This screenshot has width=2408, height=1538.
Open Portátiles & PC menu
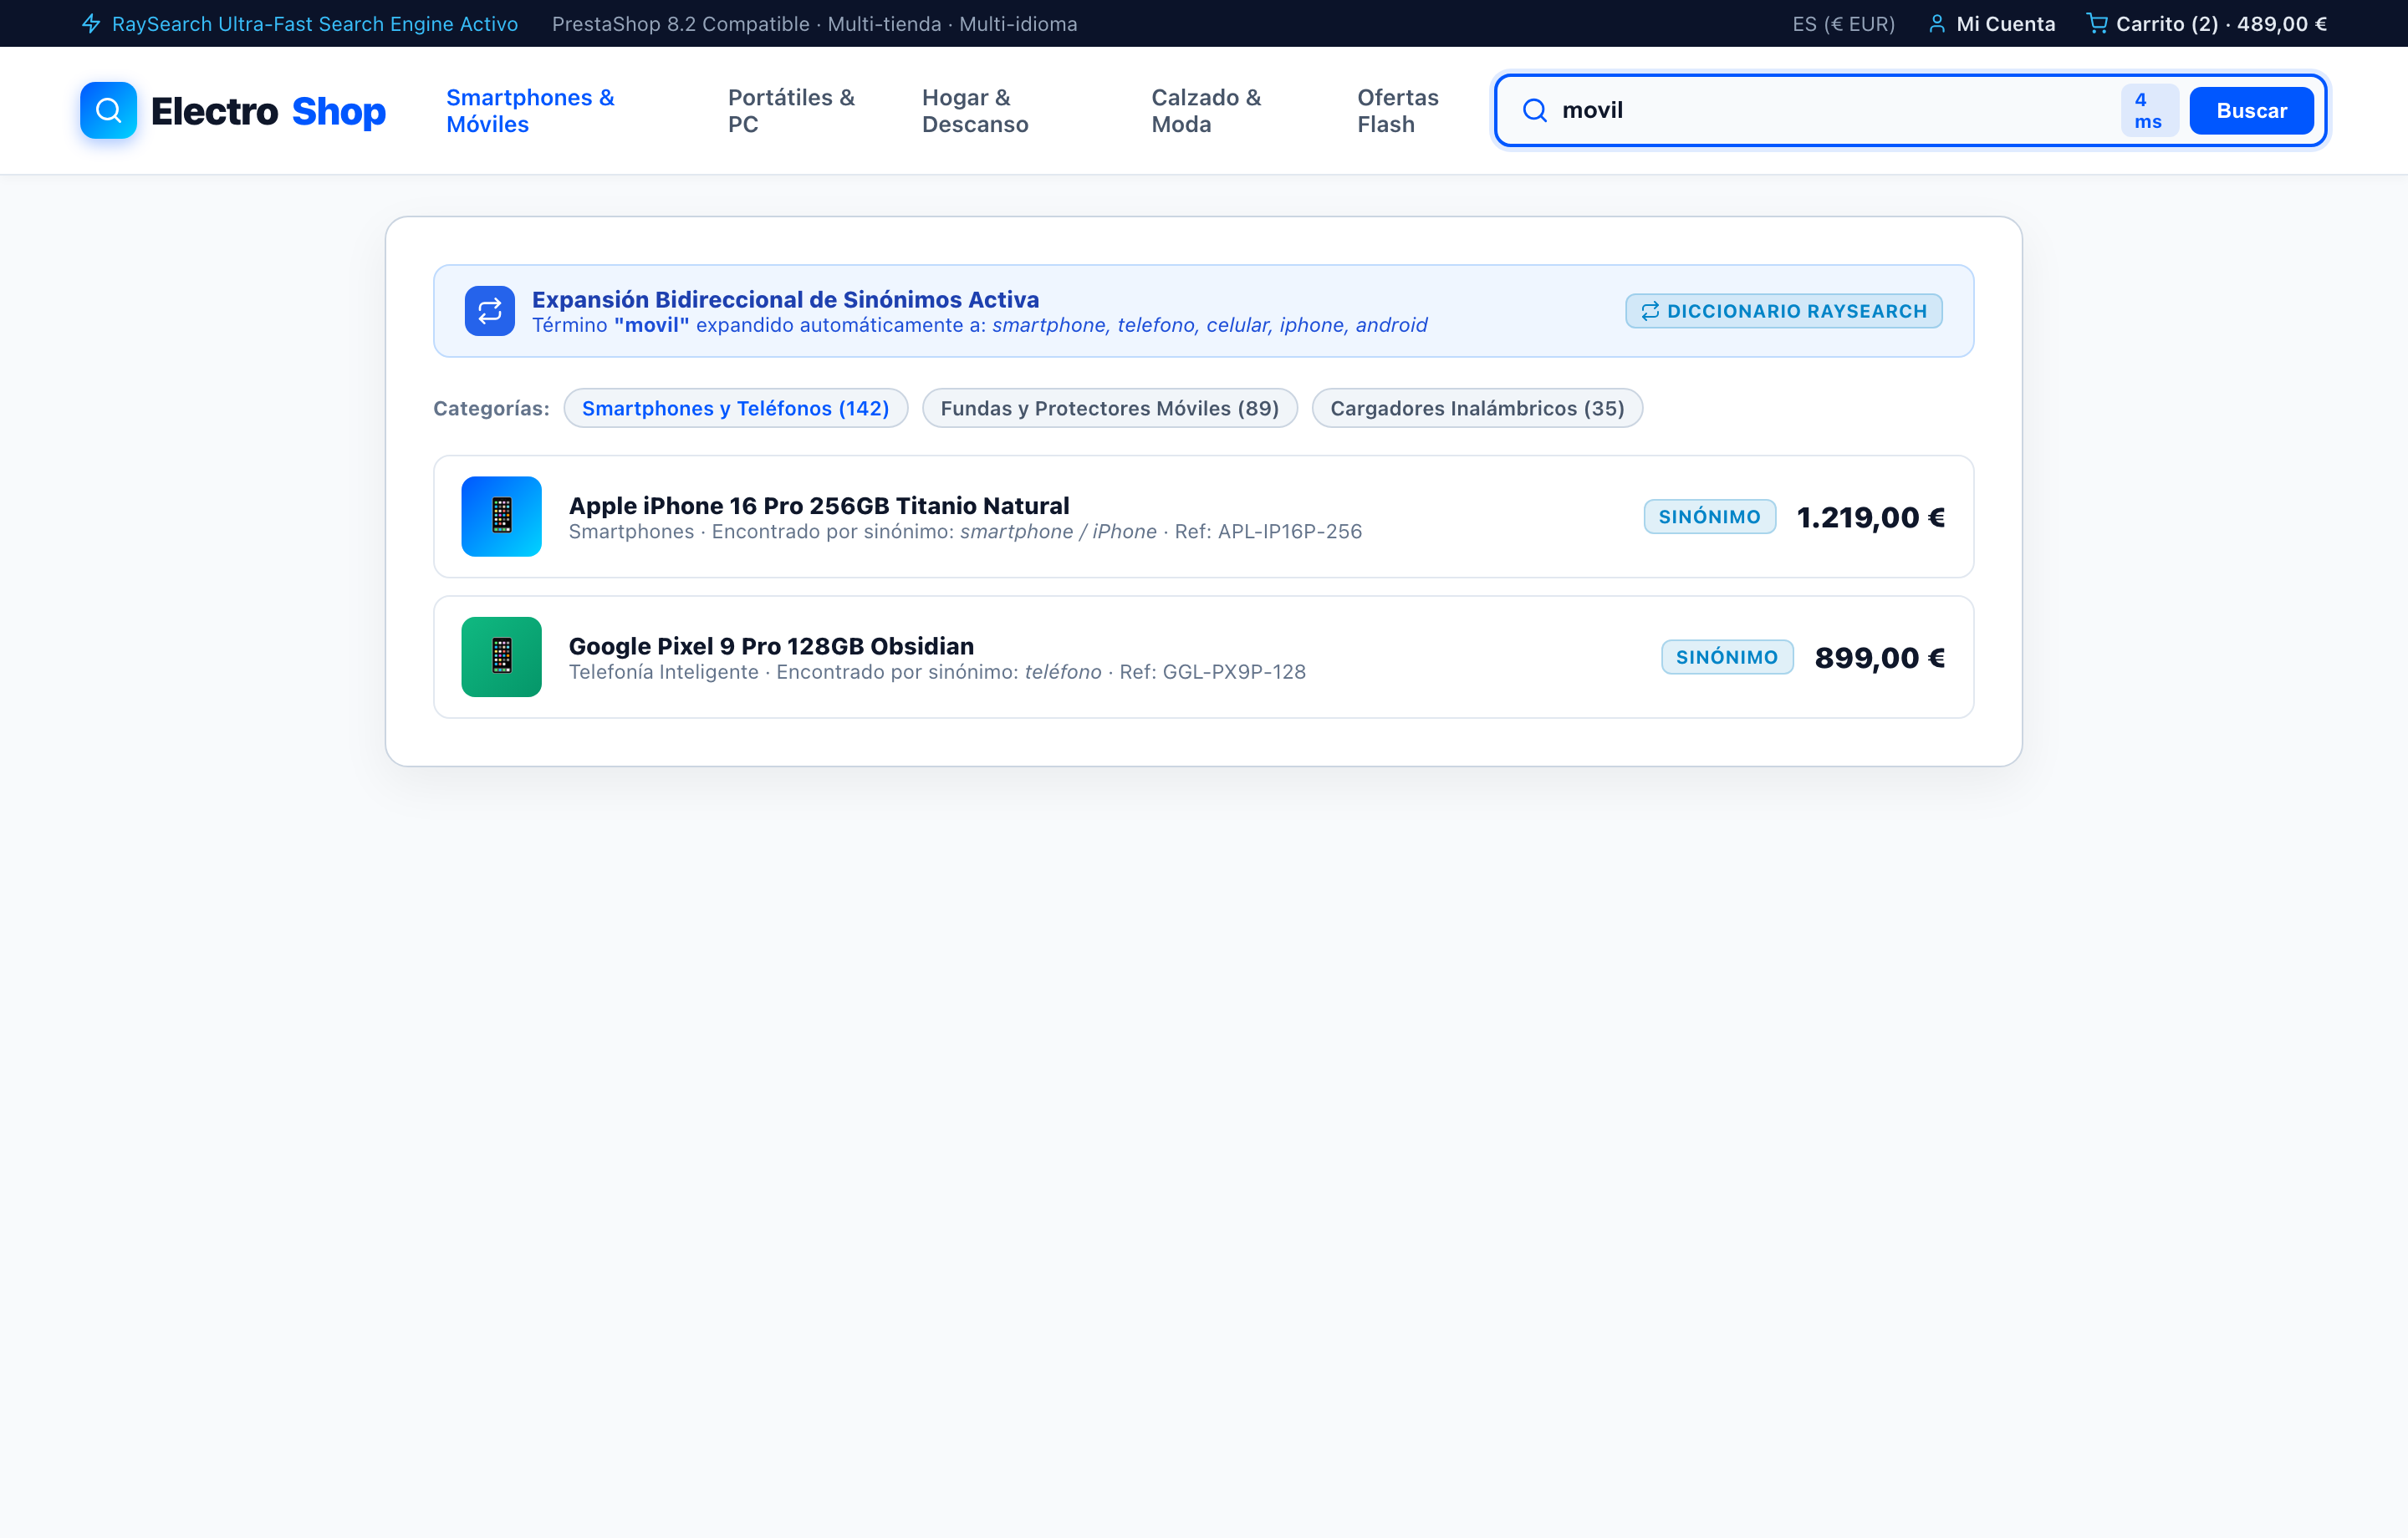[x=791, y=111]
